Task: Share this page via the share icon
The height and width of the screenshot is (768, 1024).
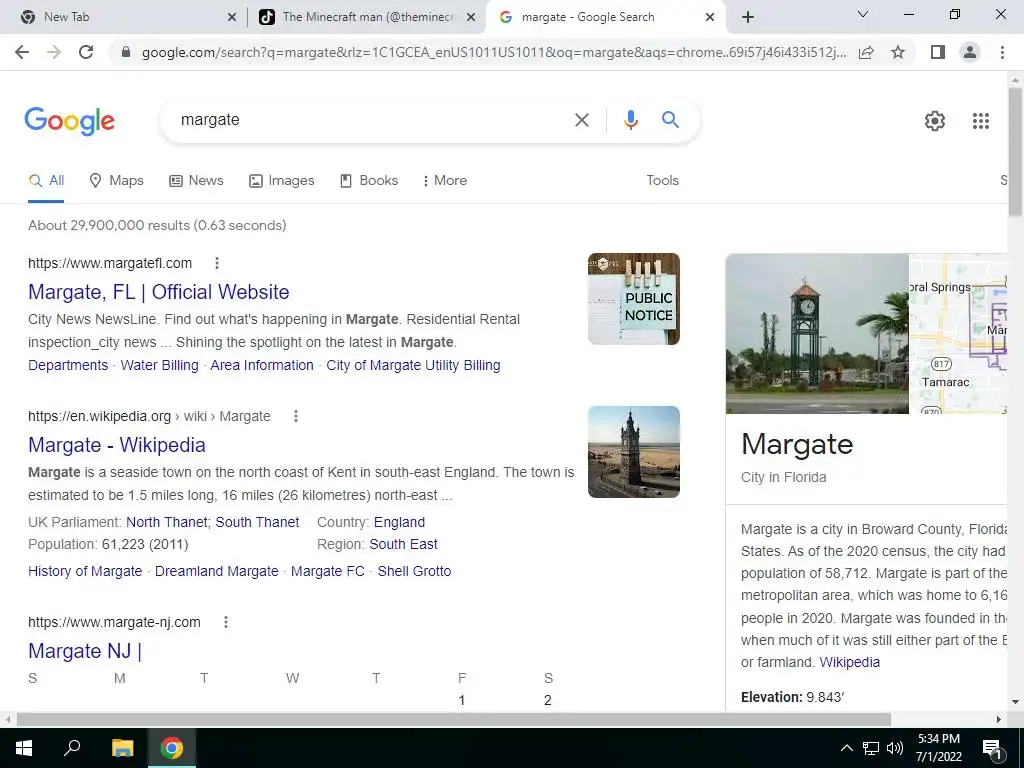Action: tap(866, 52)
